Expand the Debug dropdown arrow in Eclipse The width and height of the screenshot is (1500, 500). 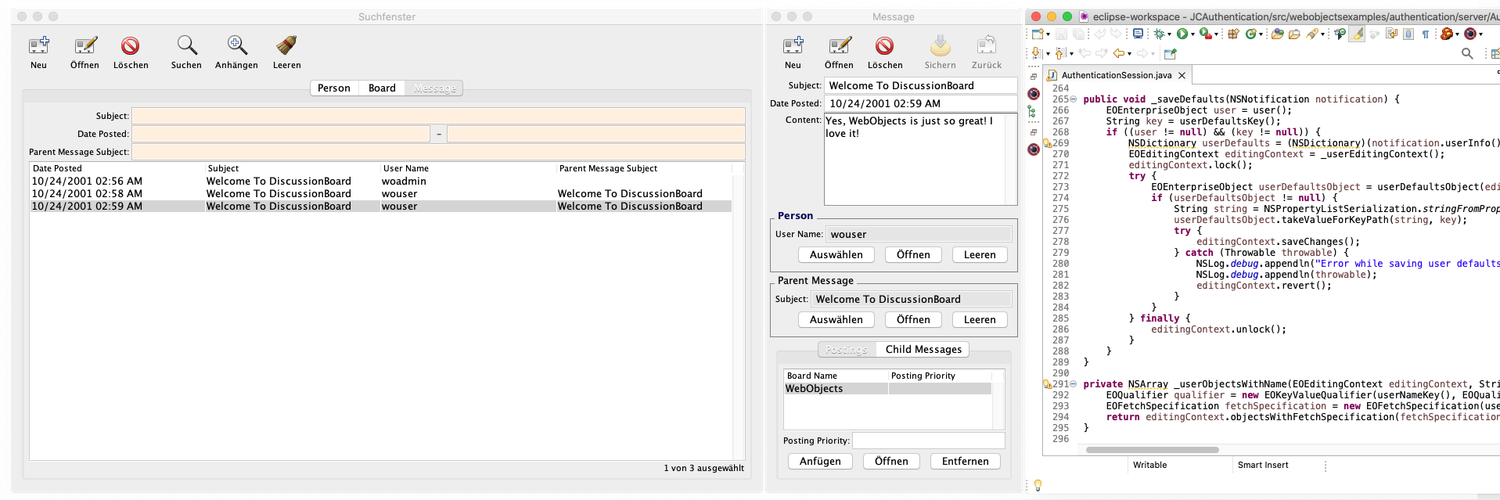point(1170,34)
